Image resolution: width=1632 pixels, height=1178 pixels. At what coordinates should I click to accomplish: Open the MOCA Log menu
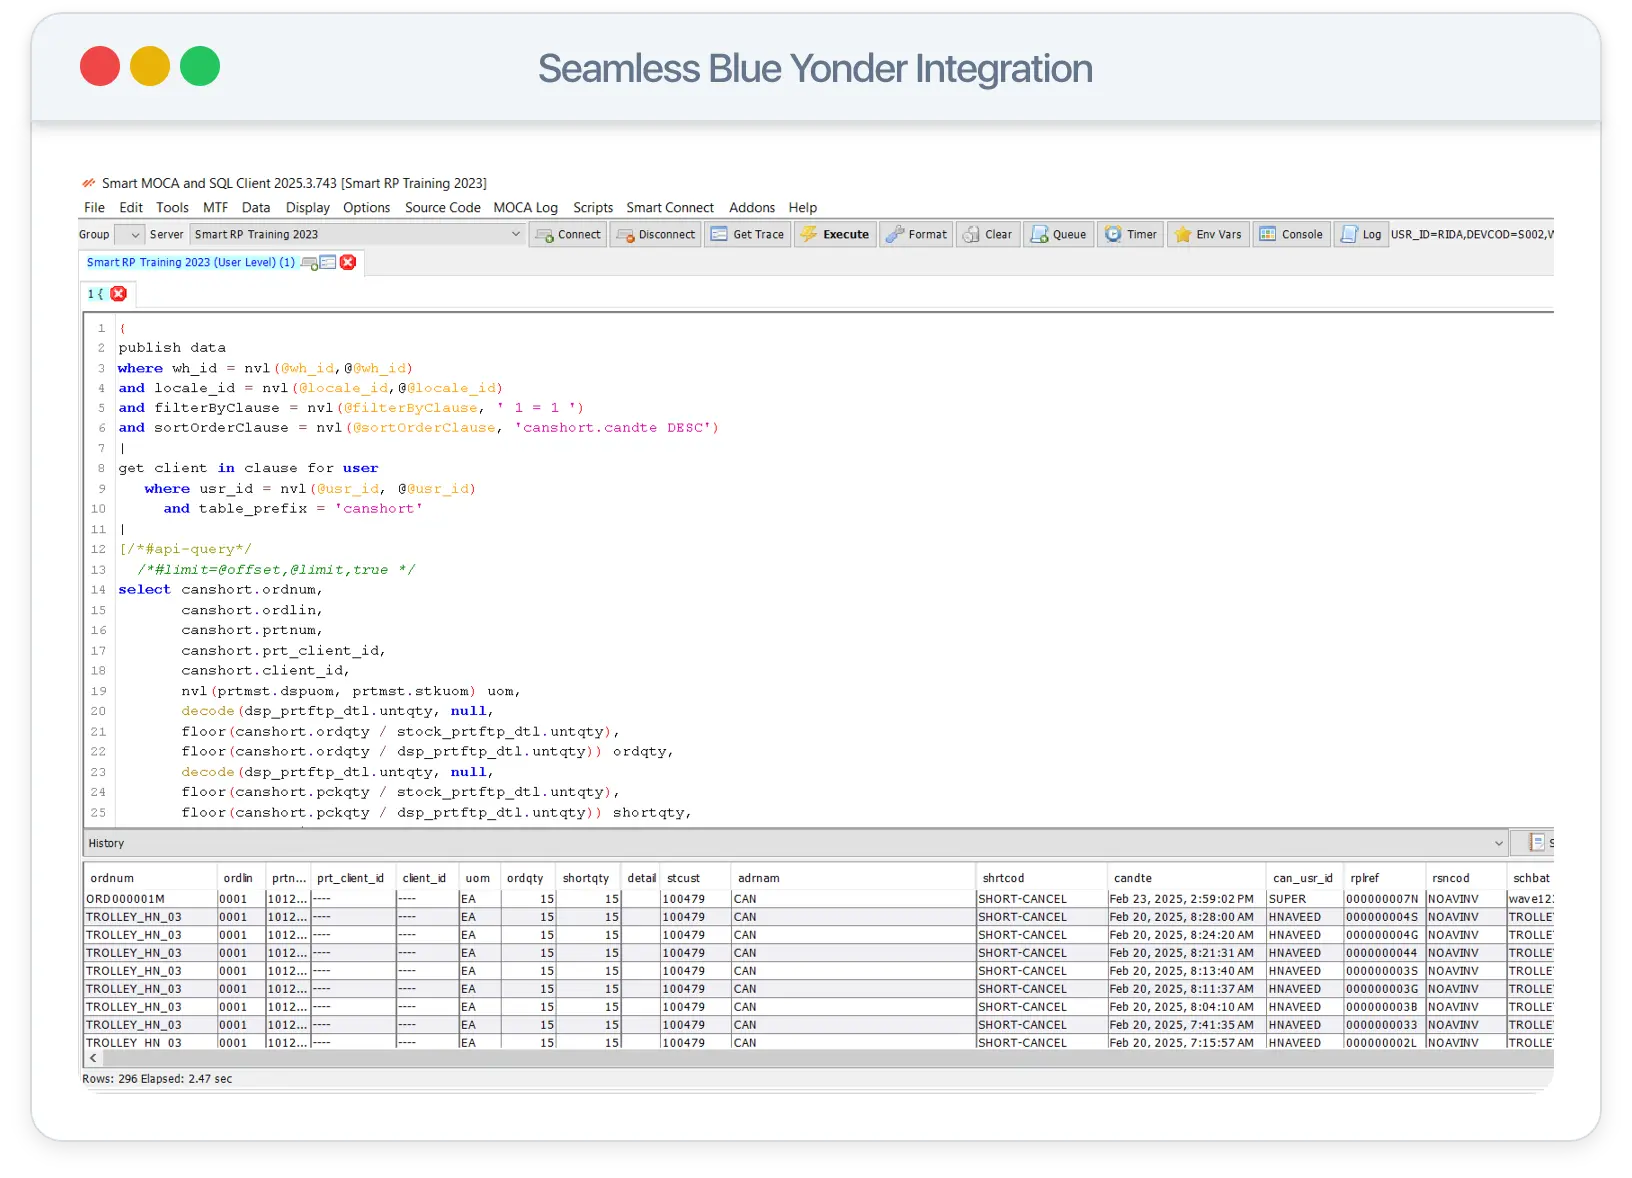pos(526,208)
